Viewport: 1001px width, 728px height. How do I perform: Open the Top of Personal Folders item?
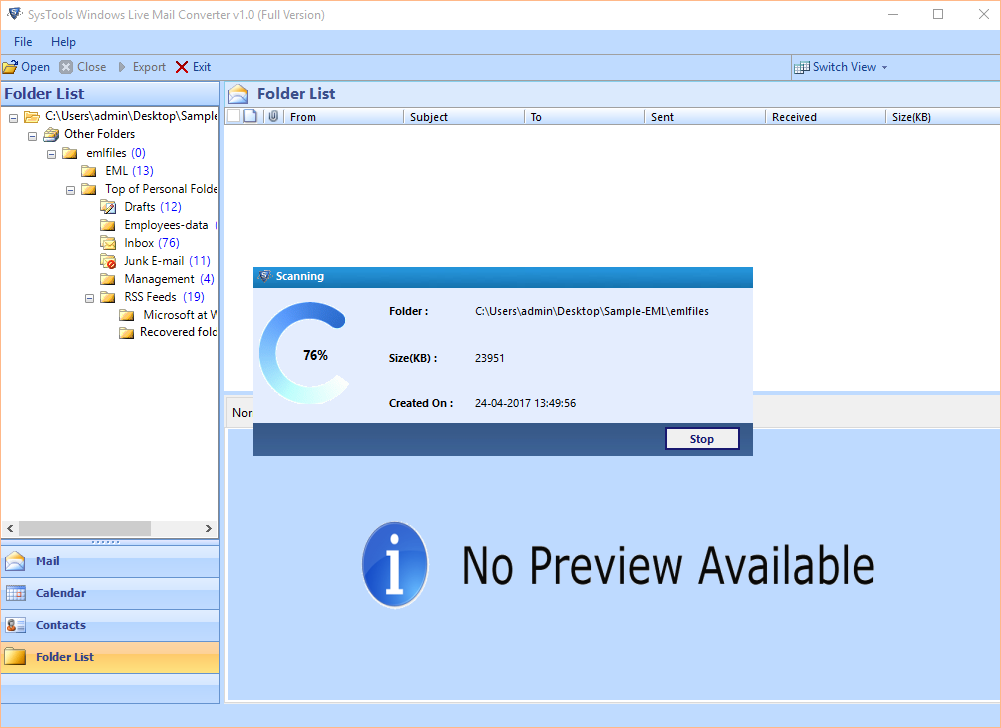pyautogui.click(x=161, y=189)
